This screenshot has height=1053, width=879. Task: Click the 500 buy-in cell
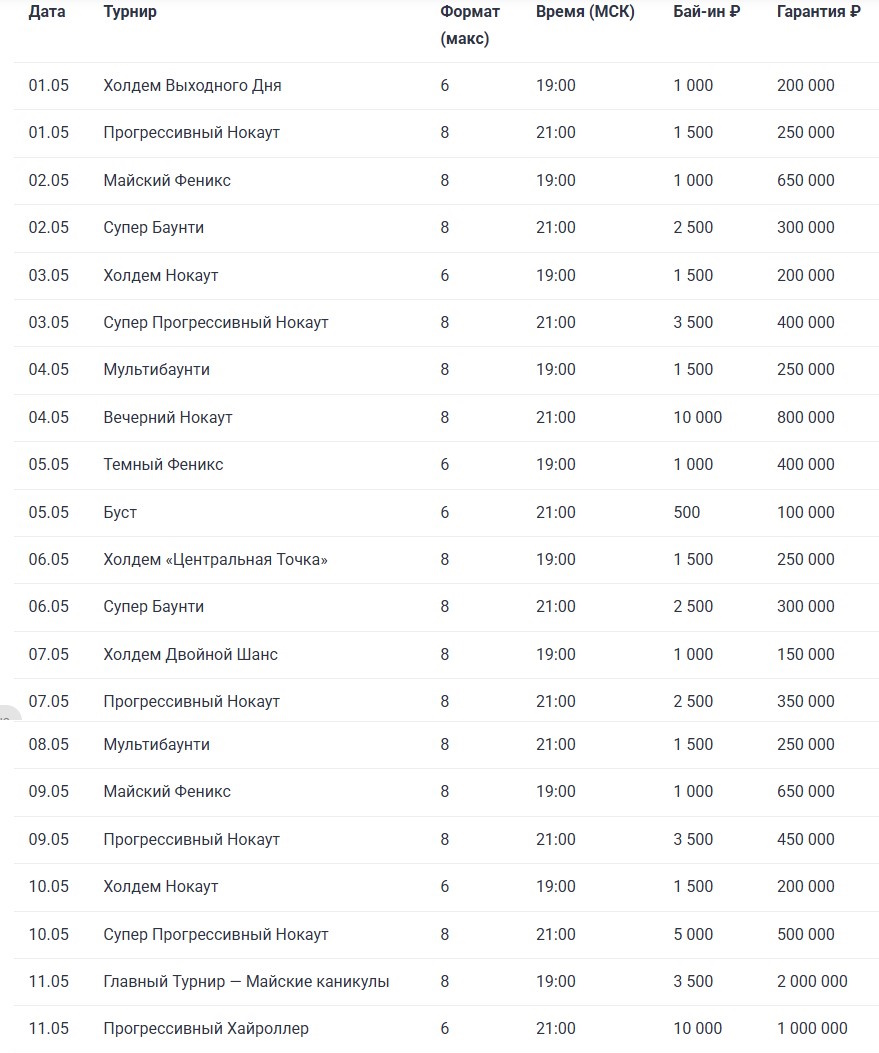click(687, 512)
